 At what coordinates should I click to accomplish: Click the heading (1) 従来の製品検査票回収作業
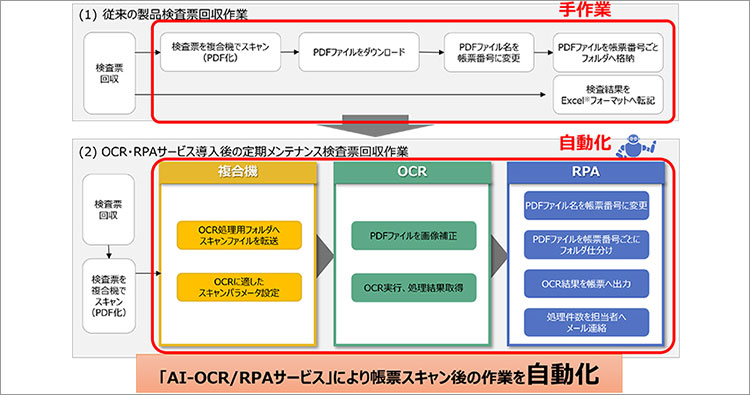tap(163, 14)
